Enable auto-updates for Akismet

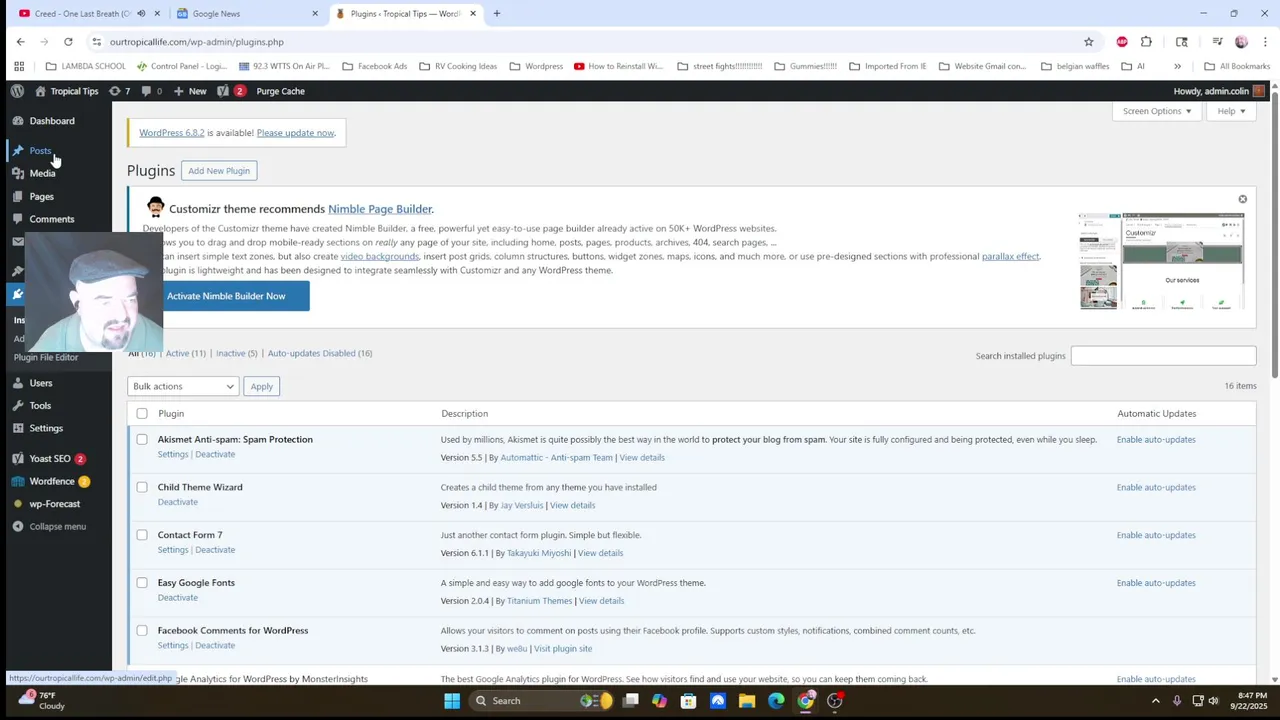pos(1156,439)
